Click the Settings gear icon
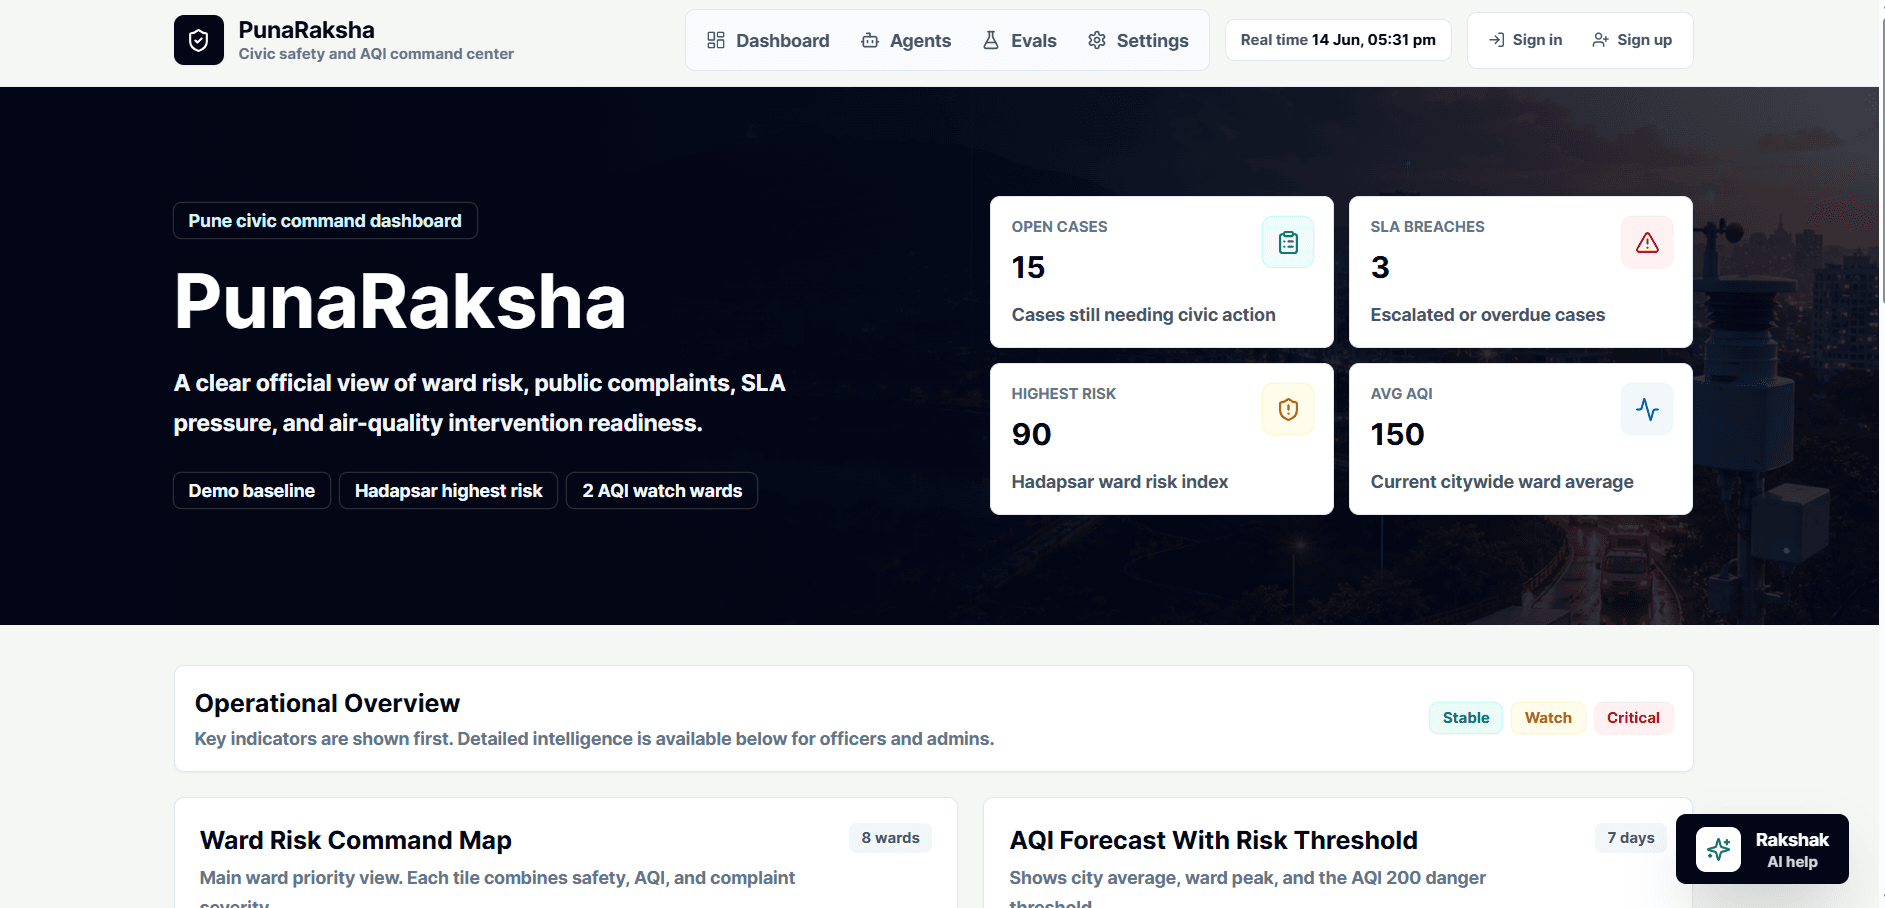 1097,40
